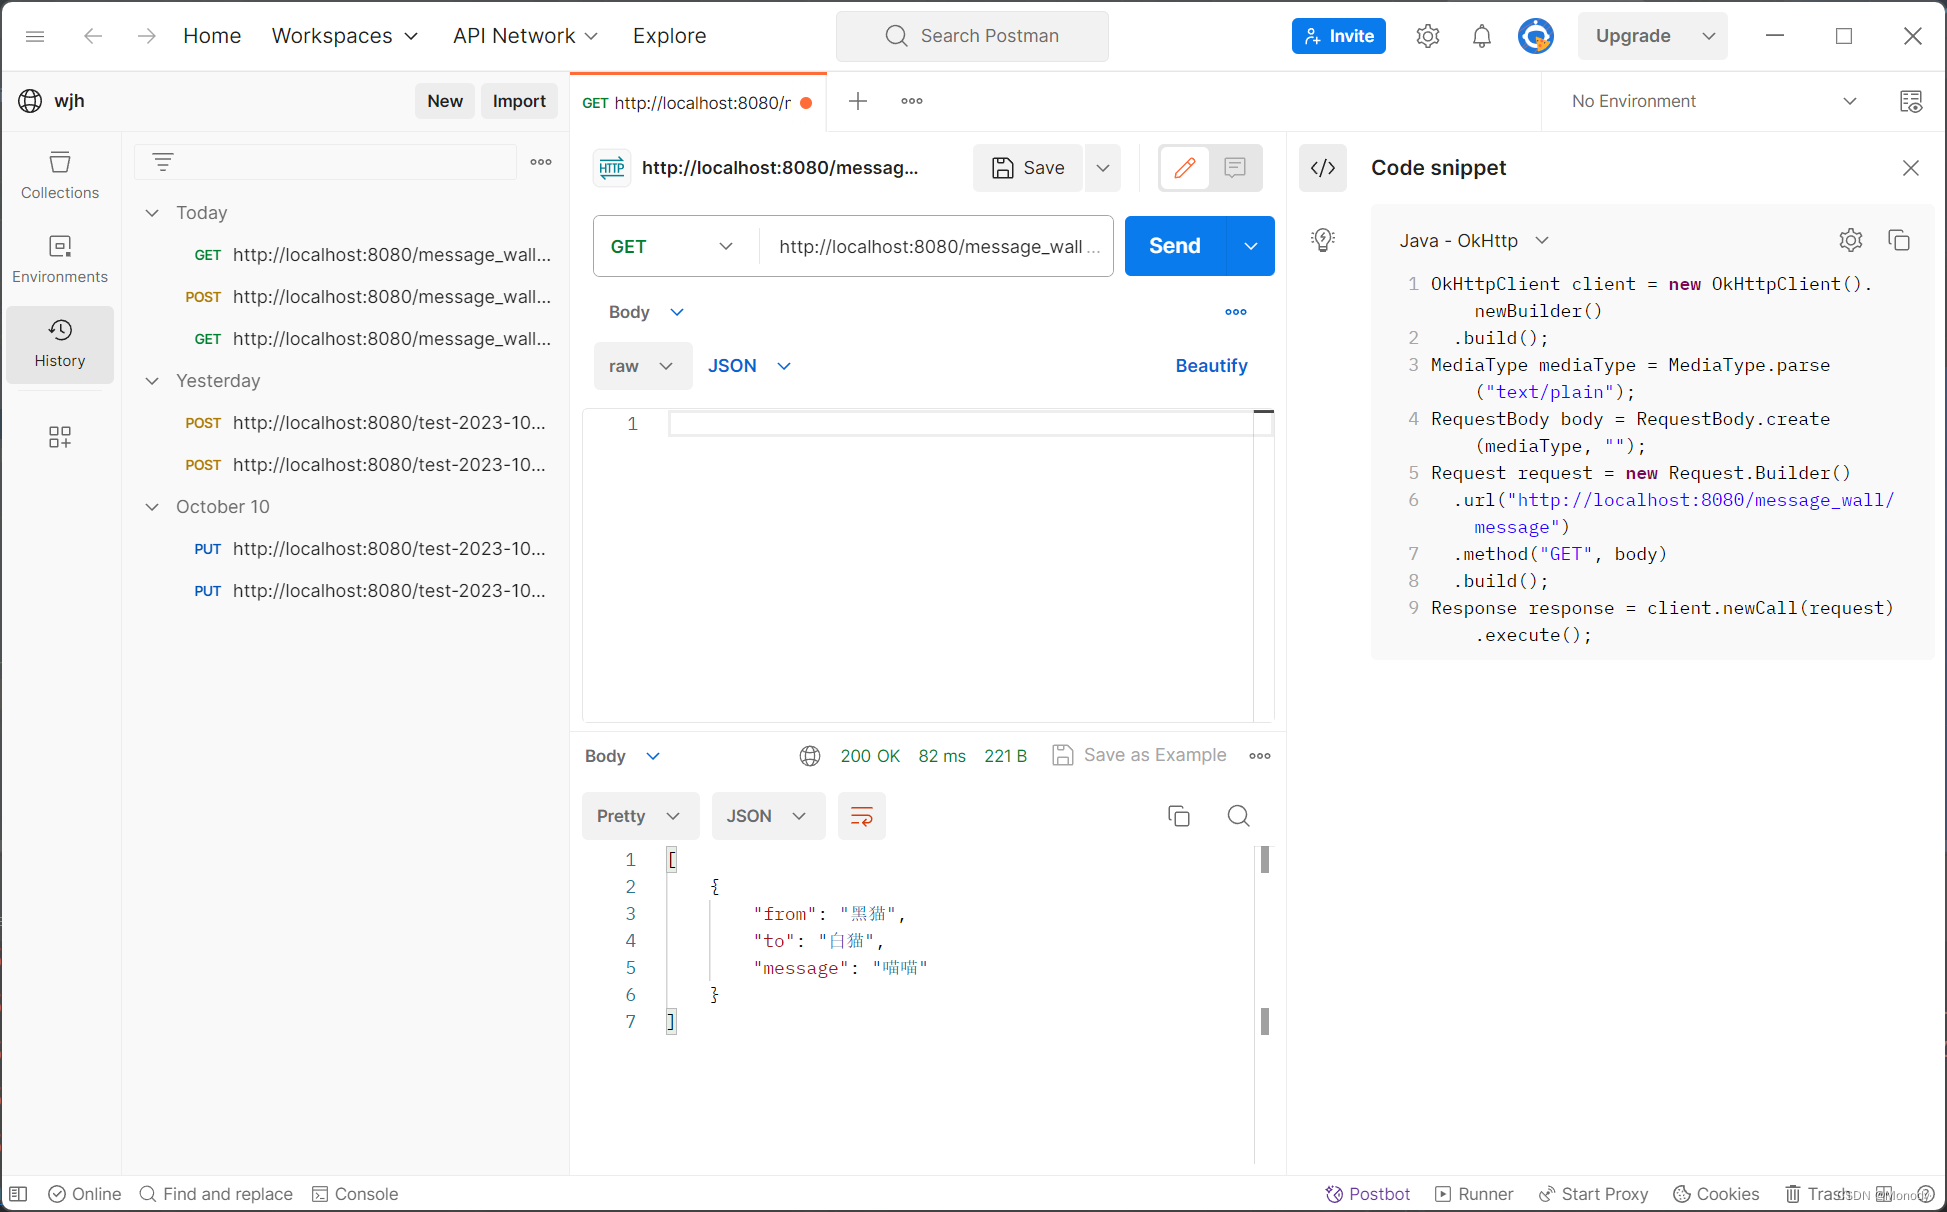The height and width of the screenshot is (1212, 1947).
Task: Send the request
Action: (1175, 246)
